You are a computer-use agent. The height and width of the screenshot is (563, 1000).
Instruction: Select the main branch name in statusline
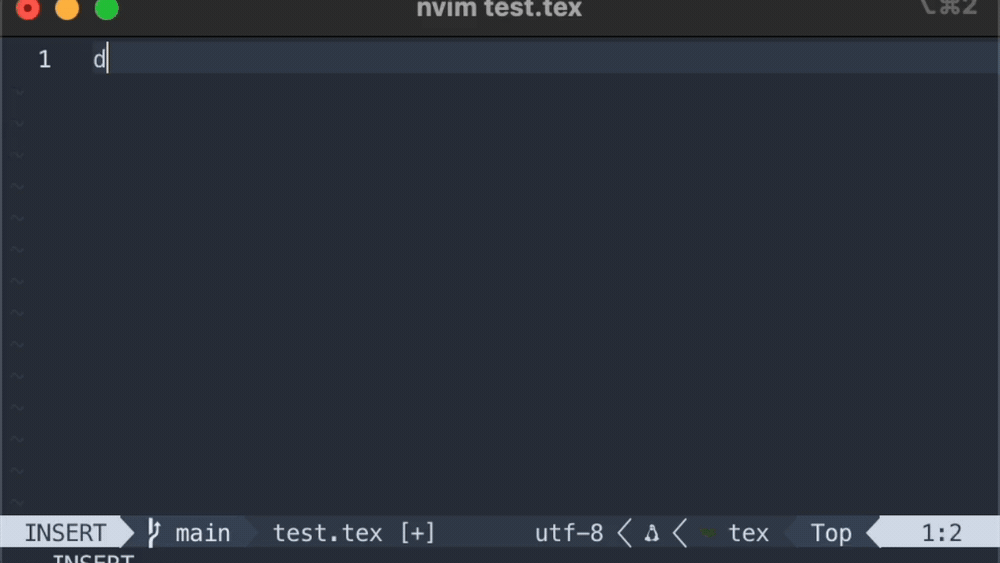coord(203,533)
